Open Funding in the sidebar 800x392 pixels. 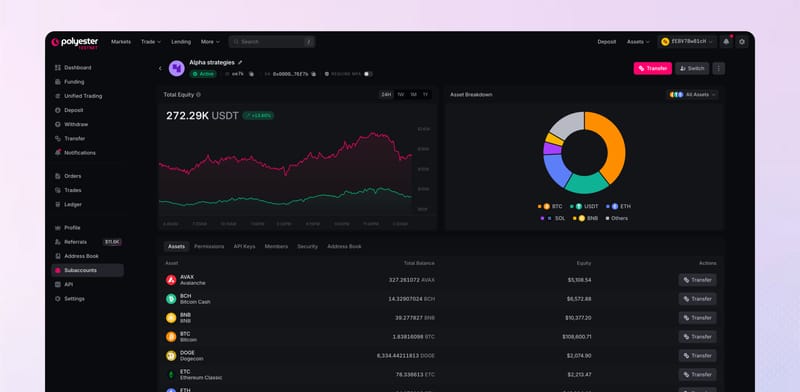pos(87,82)
